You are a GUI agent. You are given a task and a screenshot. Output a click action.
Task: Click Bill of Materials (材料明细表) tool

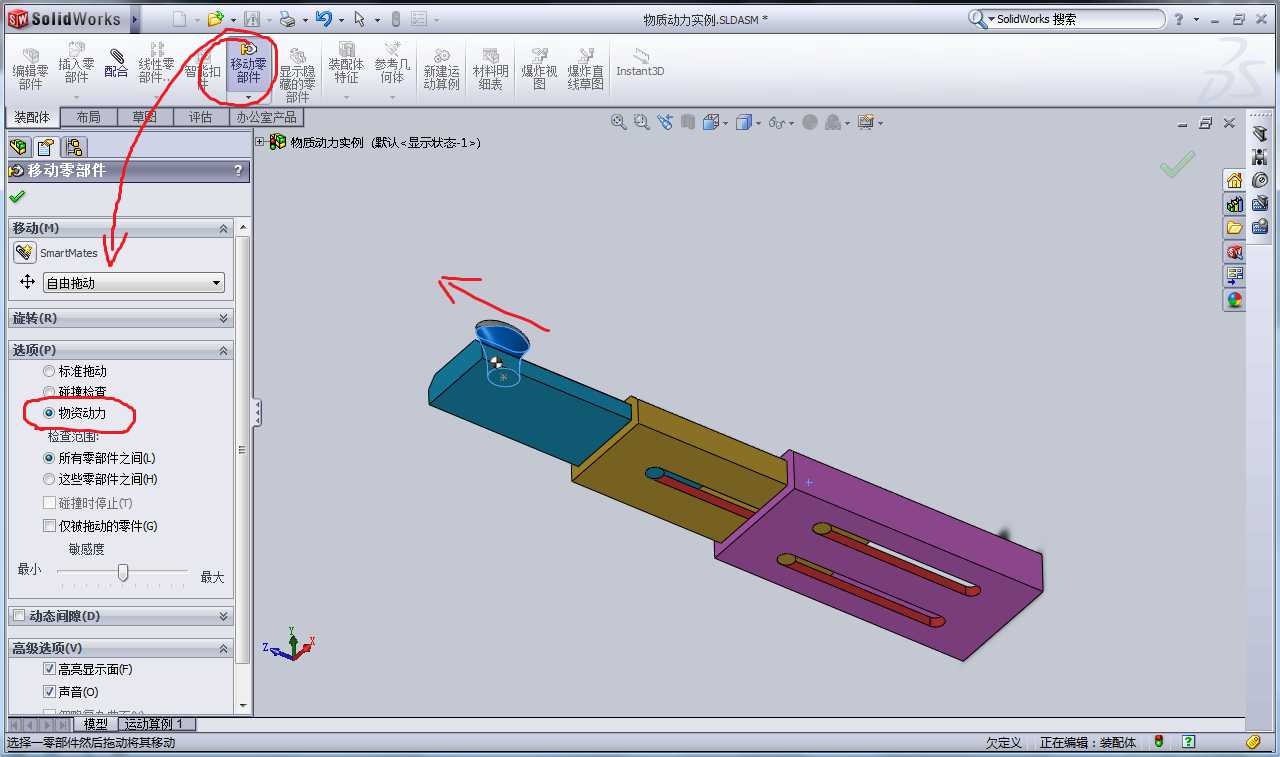click(490, 68)
